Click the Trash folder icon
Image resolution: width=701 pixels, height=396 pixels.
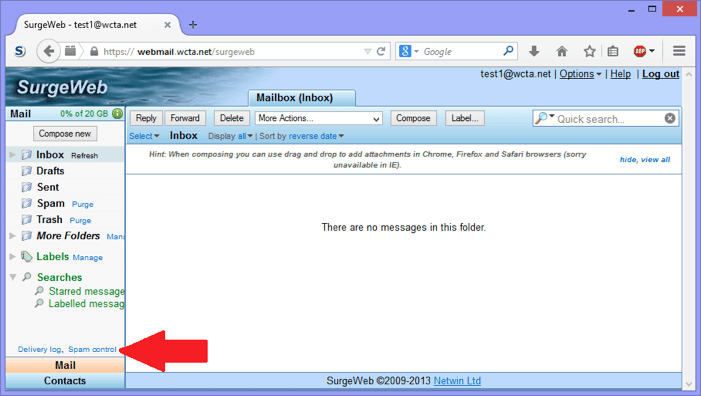click(x=27, y=219)
